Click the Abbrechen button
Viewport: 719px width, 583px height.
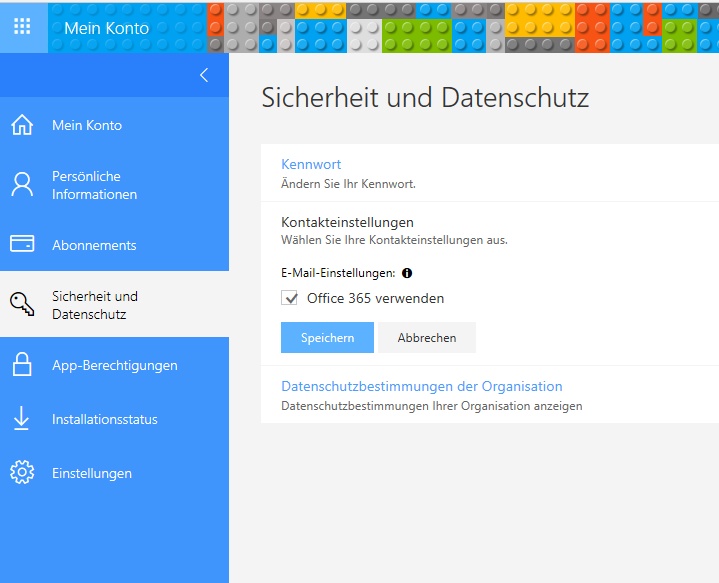click(427, 338)
